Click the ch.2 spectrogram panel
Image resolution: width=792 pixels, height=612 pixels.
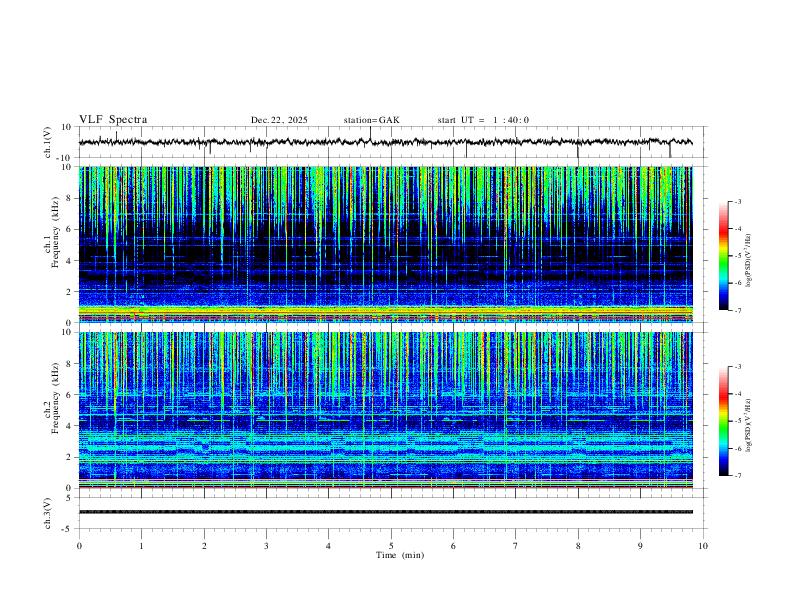(x=386, y=410)
